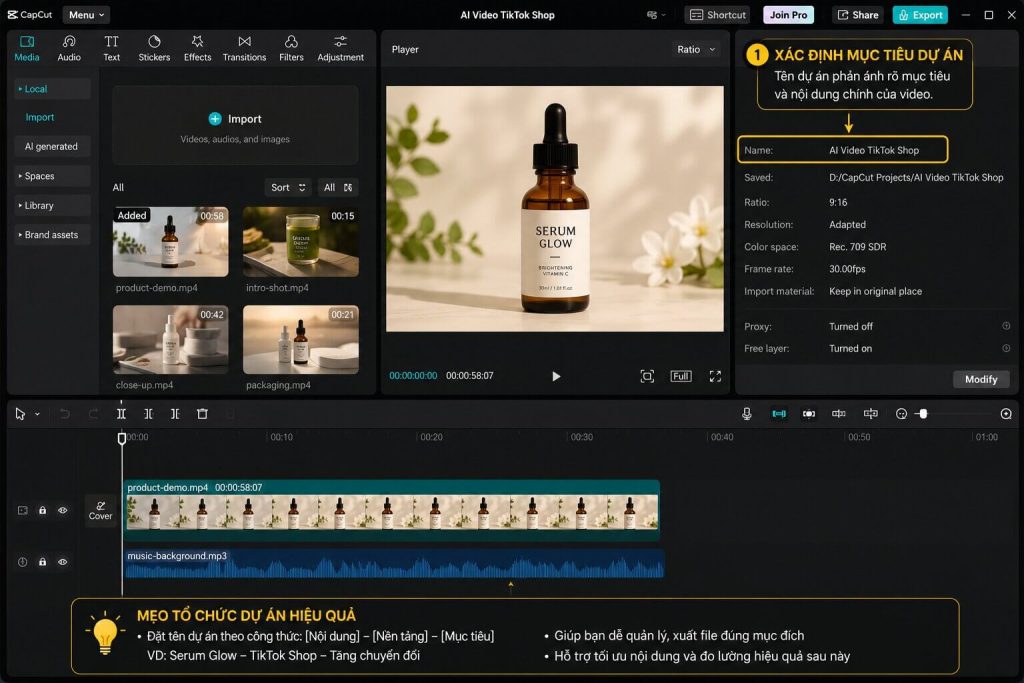Click the Delete trash icon in timeline toolbar
The width and height of the screenshot is (1024, 683).
pyautogui.click(x=202, y=414)
